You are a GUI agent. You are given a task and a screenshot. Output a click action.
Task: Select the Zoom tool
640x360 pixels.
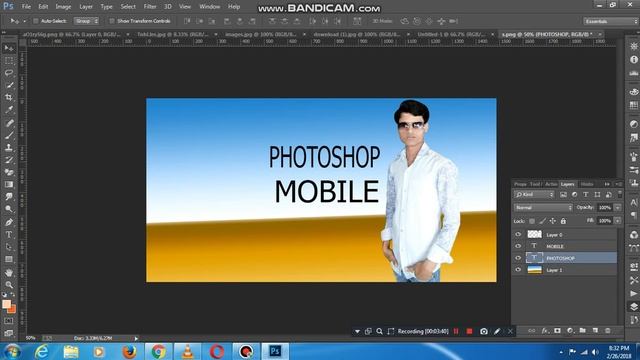pos(9,284)
